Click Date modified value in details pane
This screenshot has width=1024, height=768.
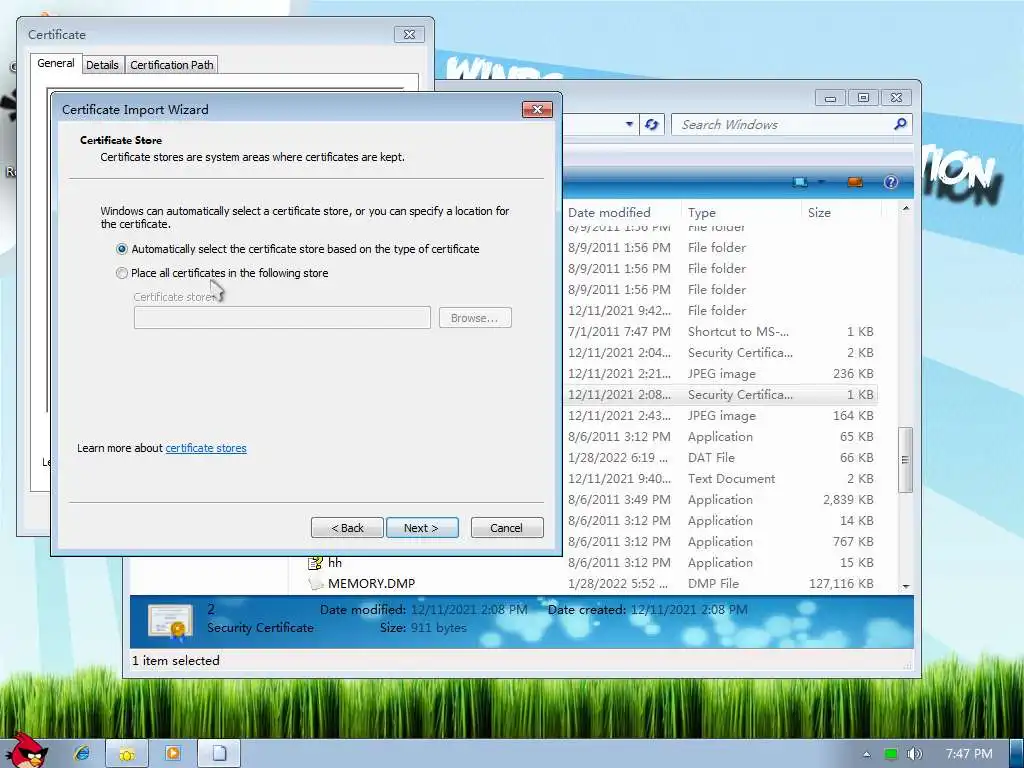click(469, 610)
